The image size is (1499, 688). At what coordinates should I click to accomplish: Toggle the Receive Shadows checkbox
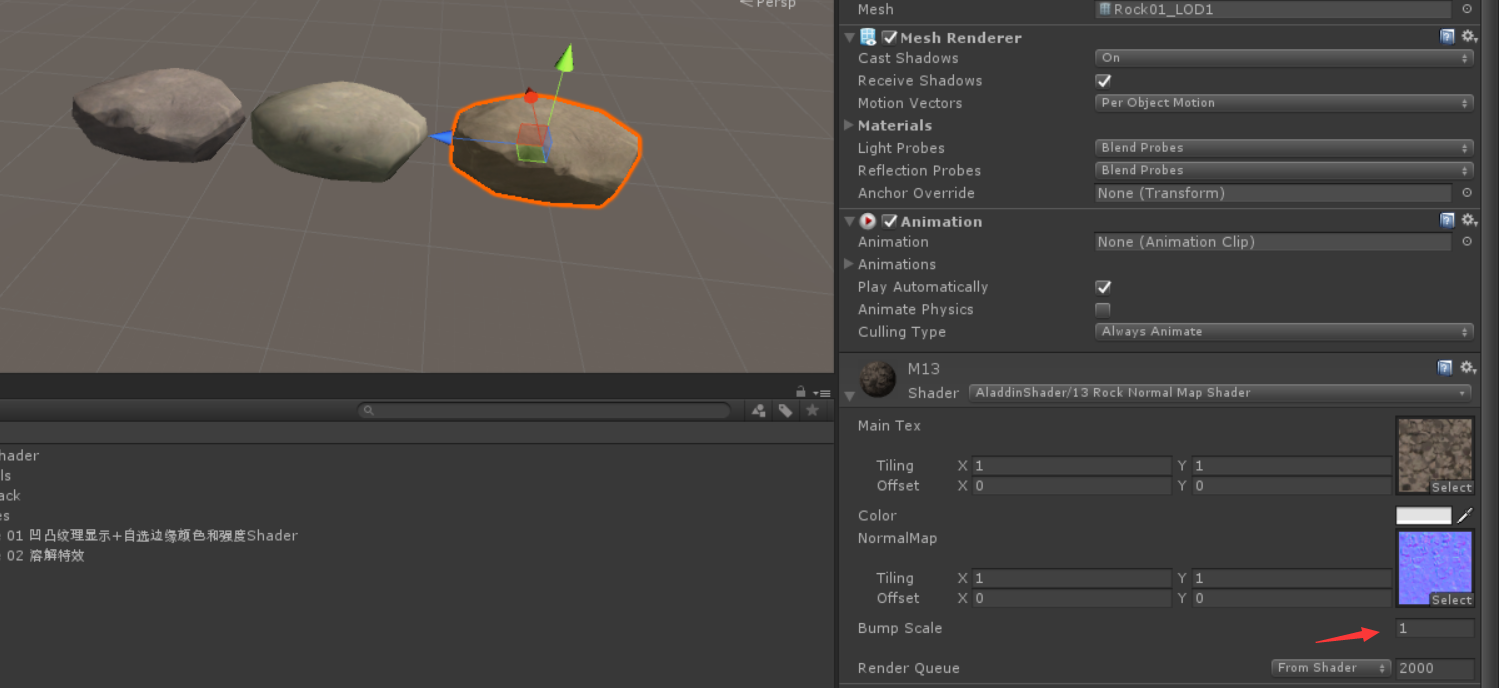point(1103,80)
